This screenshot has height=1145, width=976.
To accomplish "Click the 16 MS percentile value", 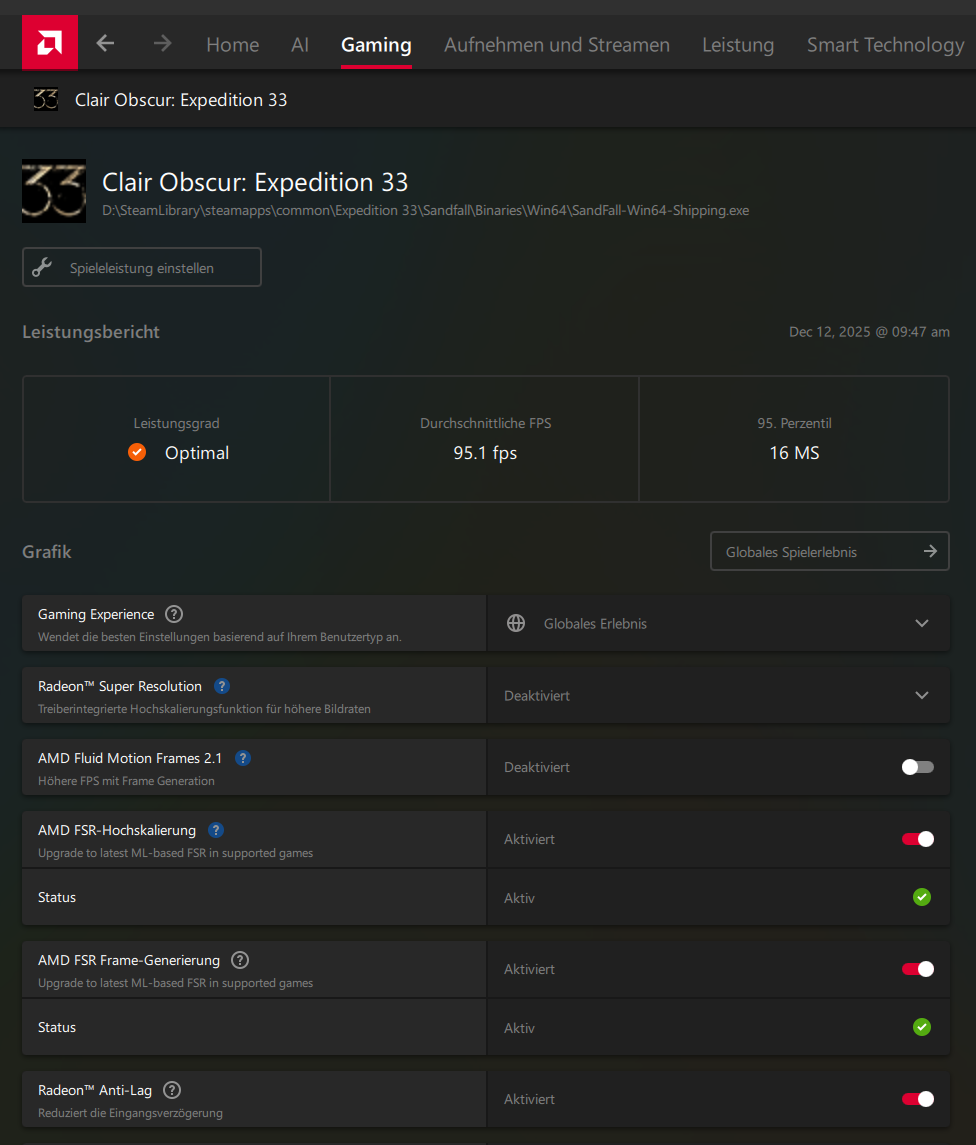I will click(794, 453).
